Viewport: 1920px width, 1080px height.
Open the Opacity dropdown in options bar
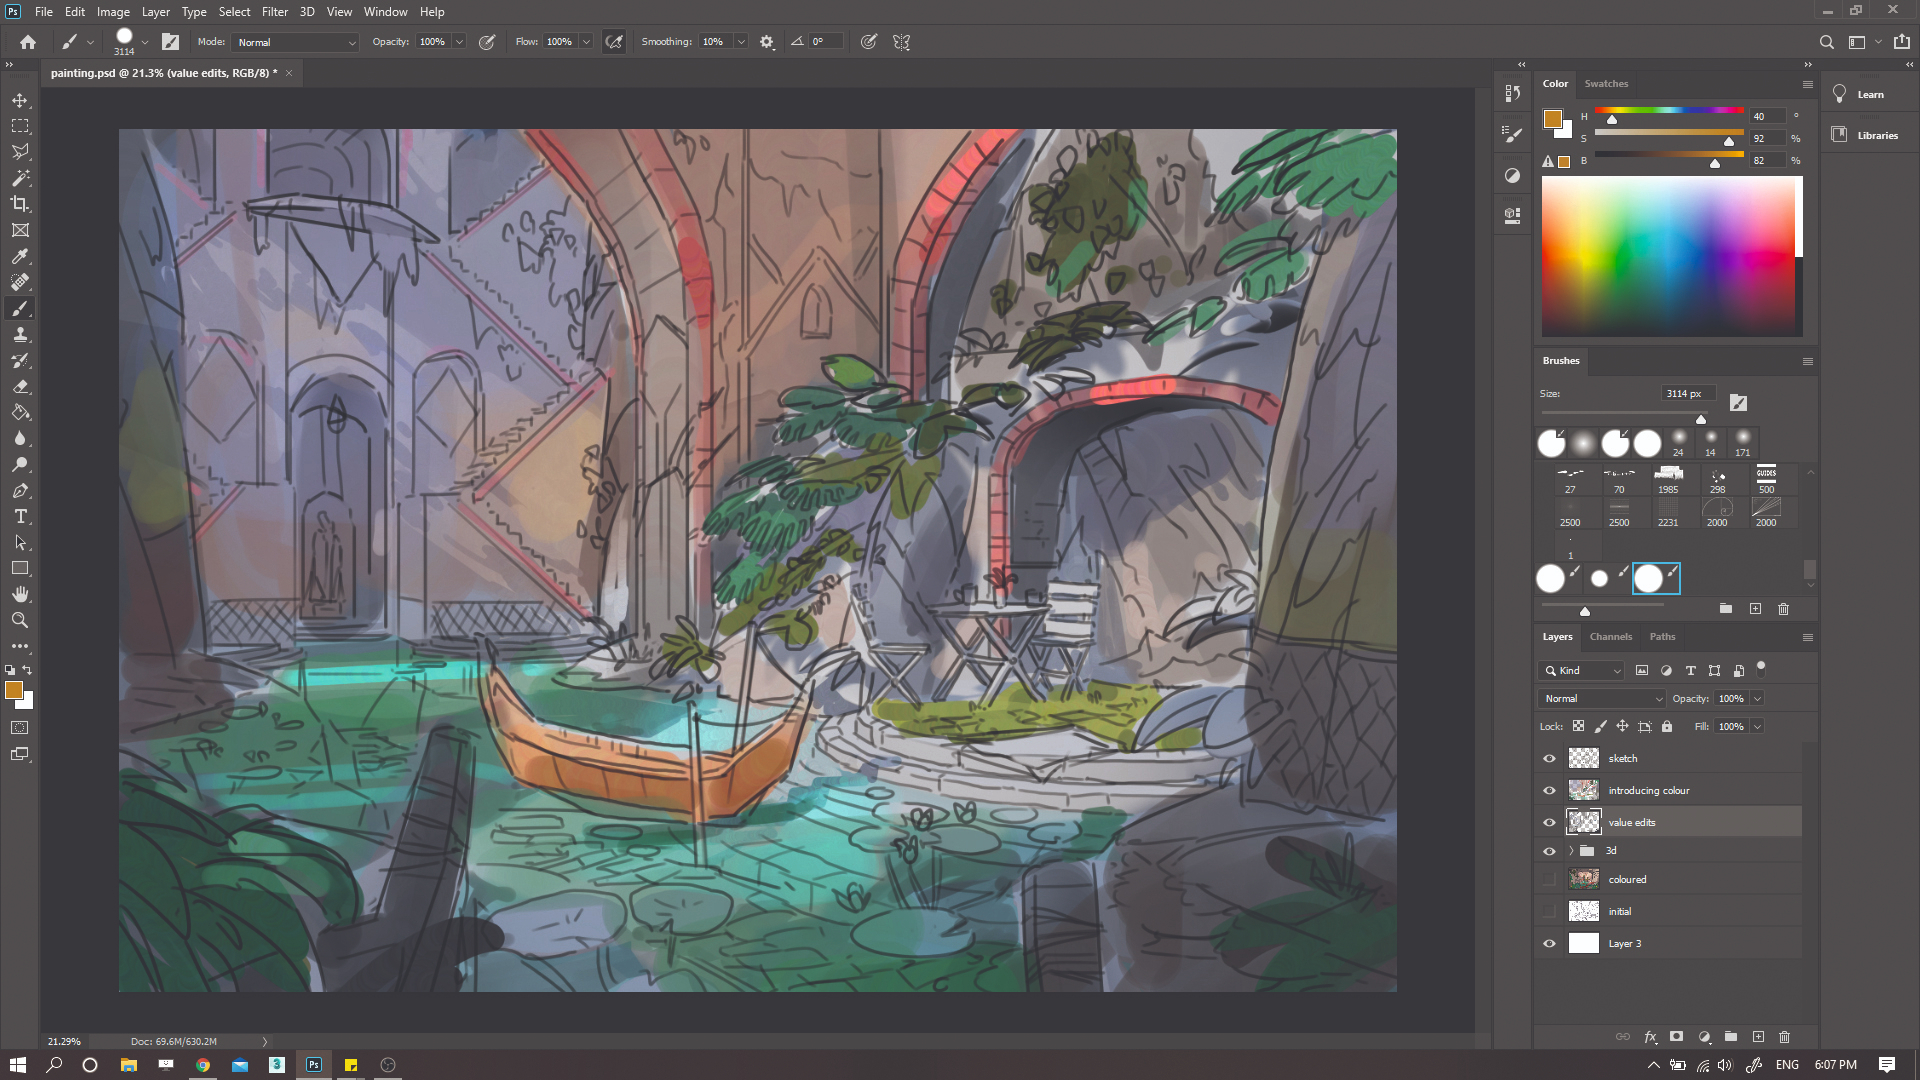459,42
